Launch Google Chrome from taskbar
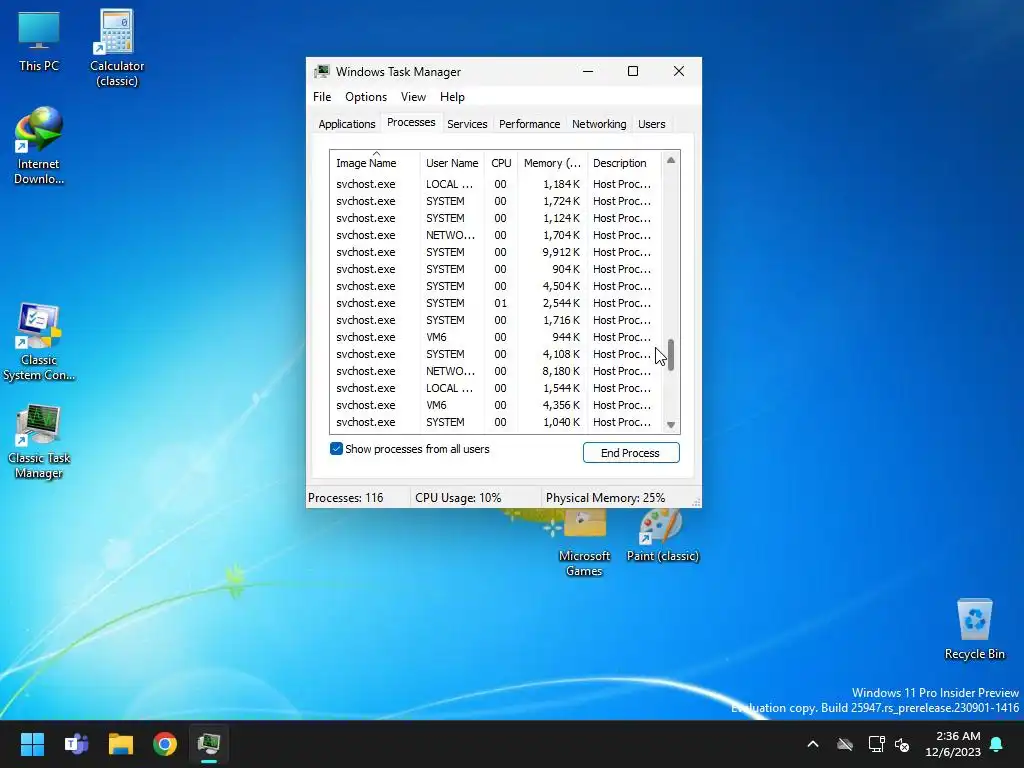Screen dimensions: 1024x768 165,744
